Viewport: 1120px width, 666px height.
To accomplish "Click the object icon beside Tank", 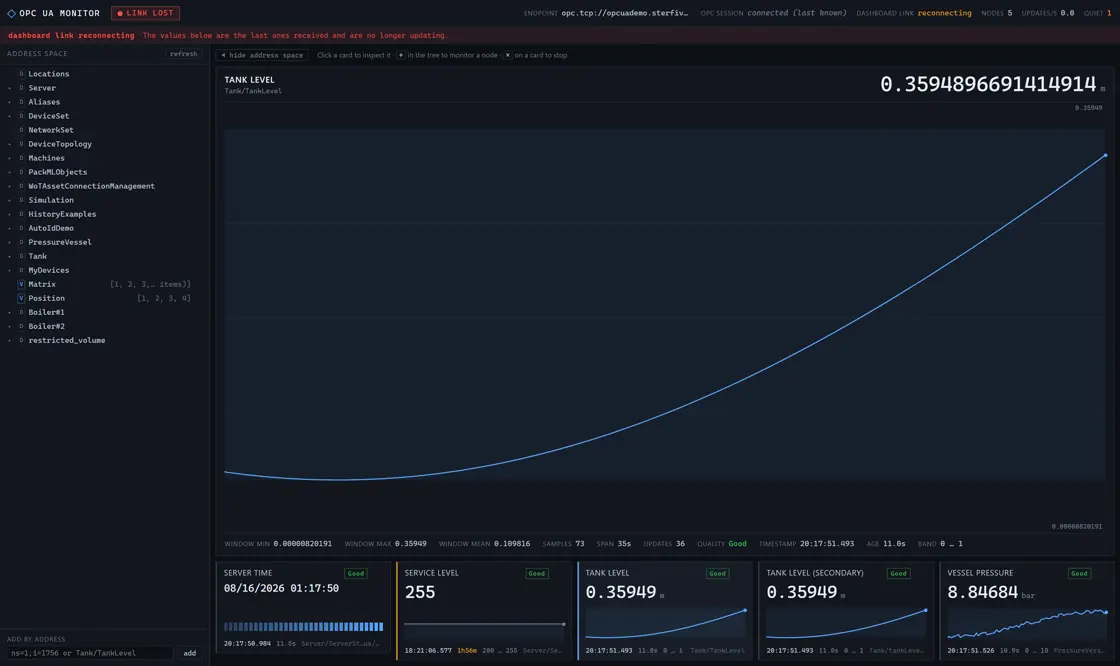I will pos(21,256).
